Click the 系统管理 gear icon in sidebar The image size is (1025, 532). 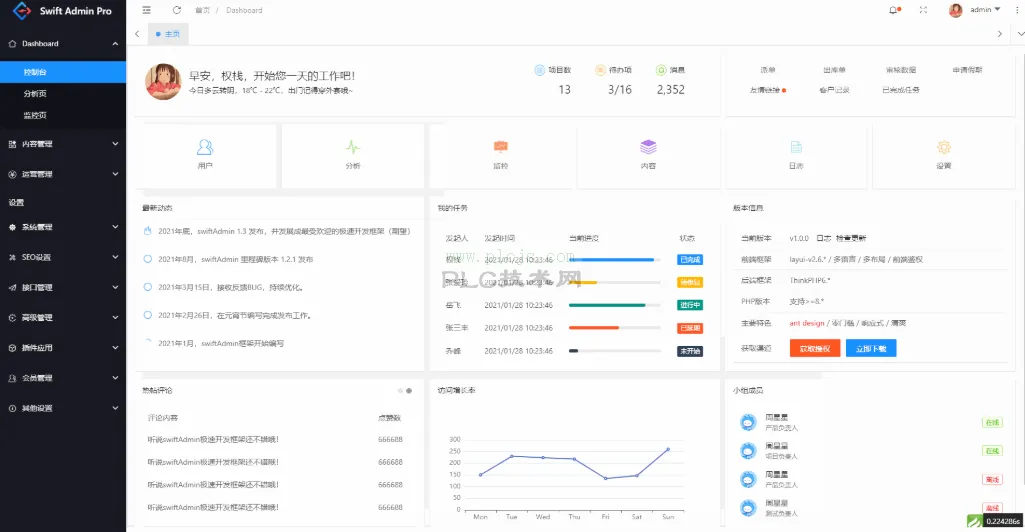12,227
